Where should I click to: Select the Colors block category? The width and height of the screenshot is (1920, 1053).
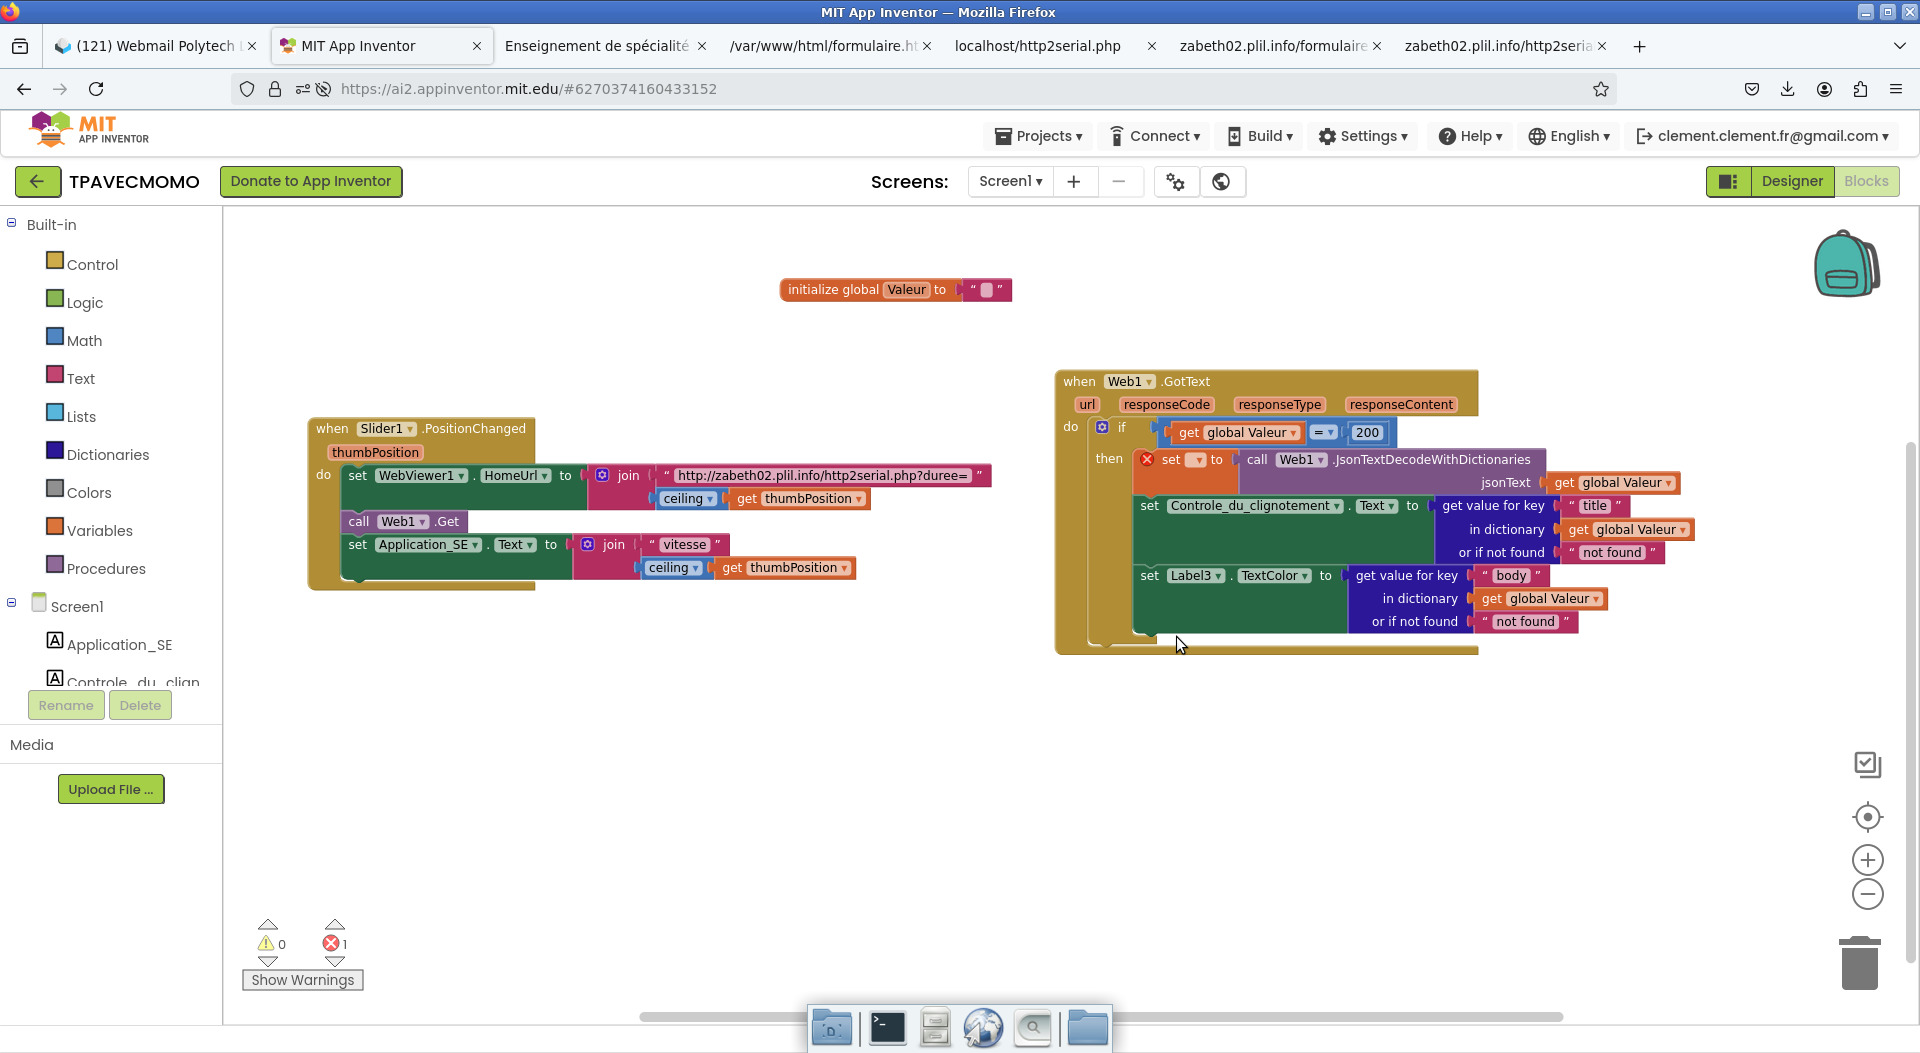pyautogui.click(x=88, y=492)
